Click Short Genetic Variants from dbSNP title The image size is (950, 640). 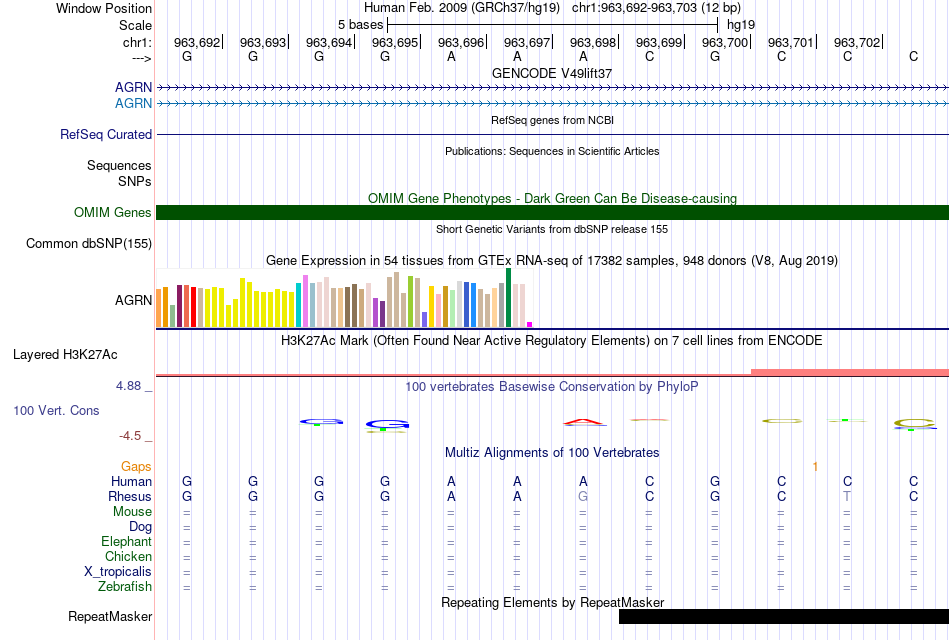pyautogui.click(x=552, y=229)
